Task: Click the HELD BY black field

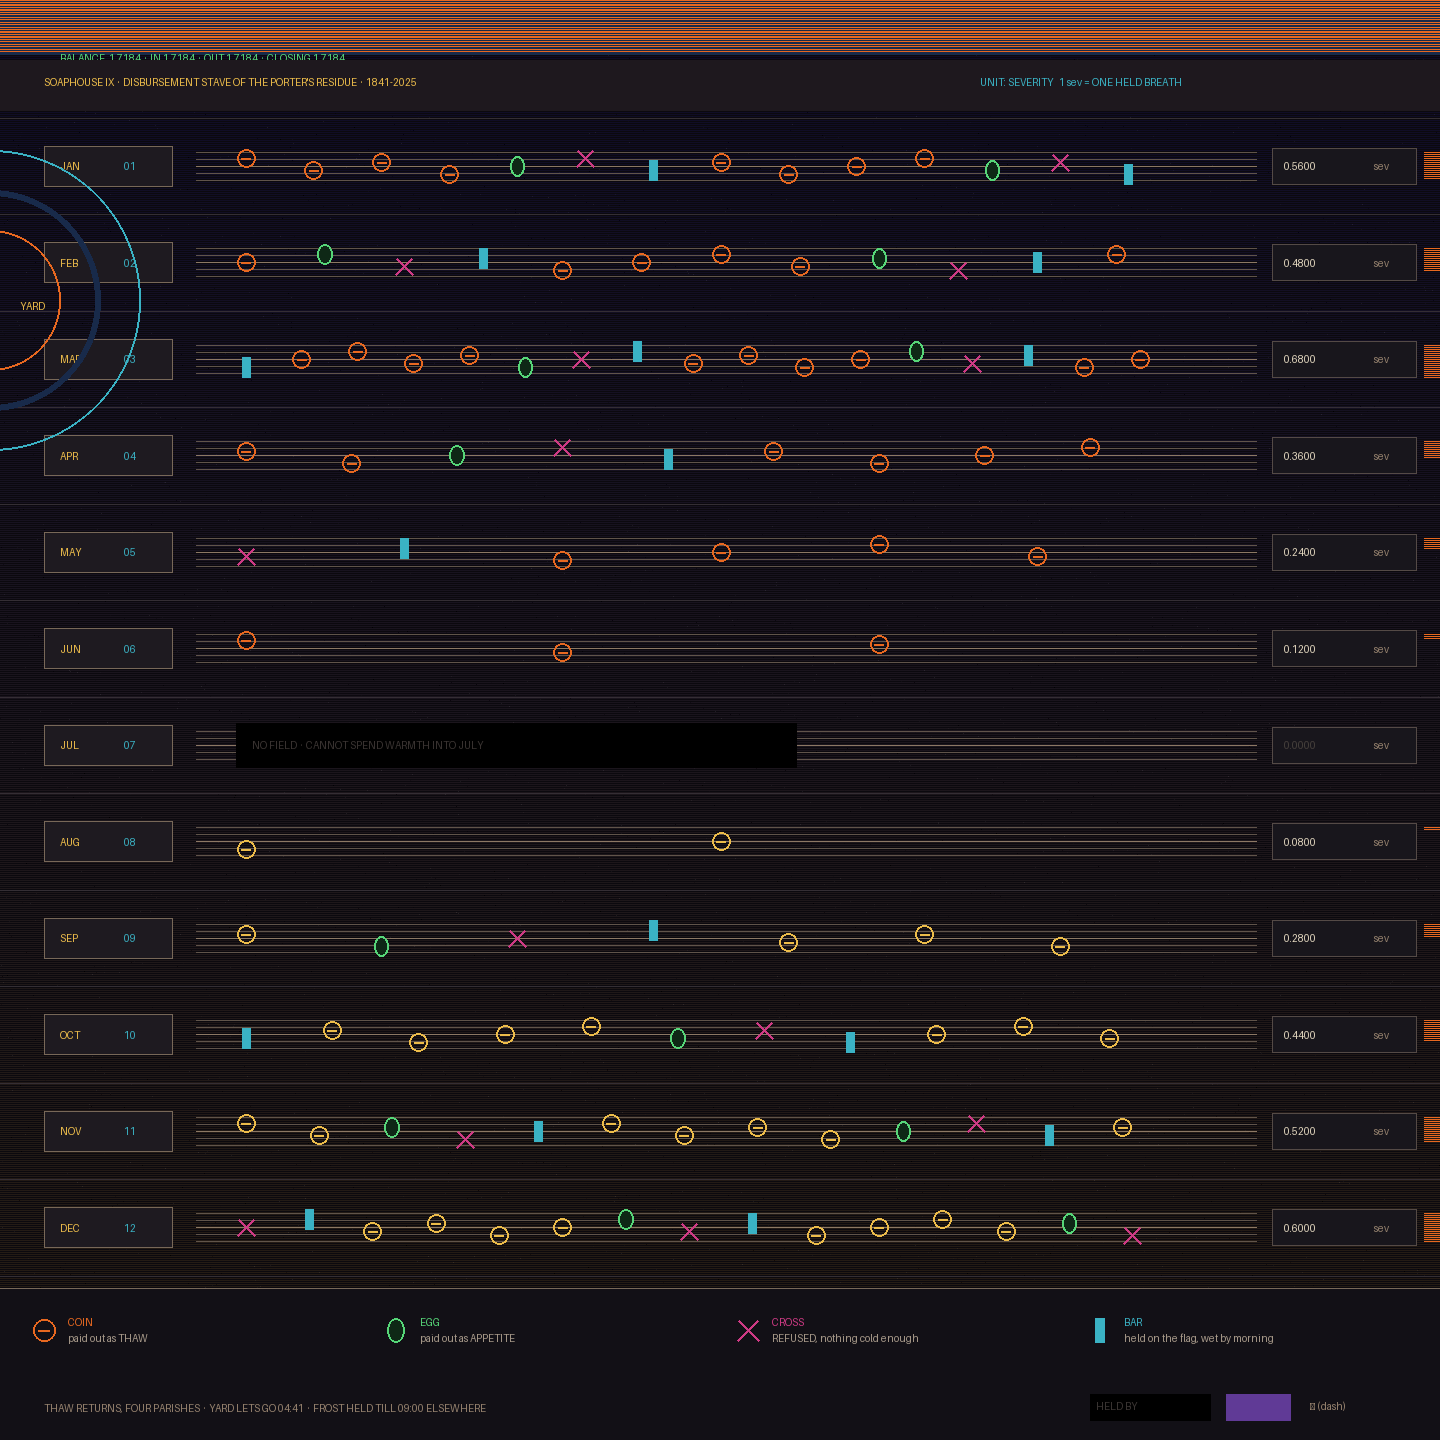Action: 1150,1407
